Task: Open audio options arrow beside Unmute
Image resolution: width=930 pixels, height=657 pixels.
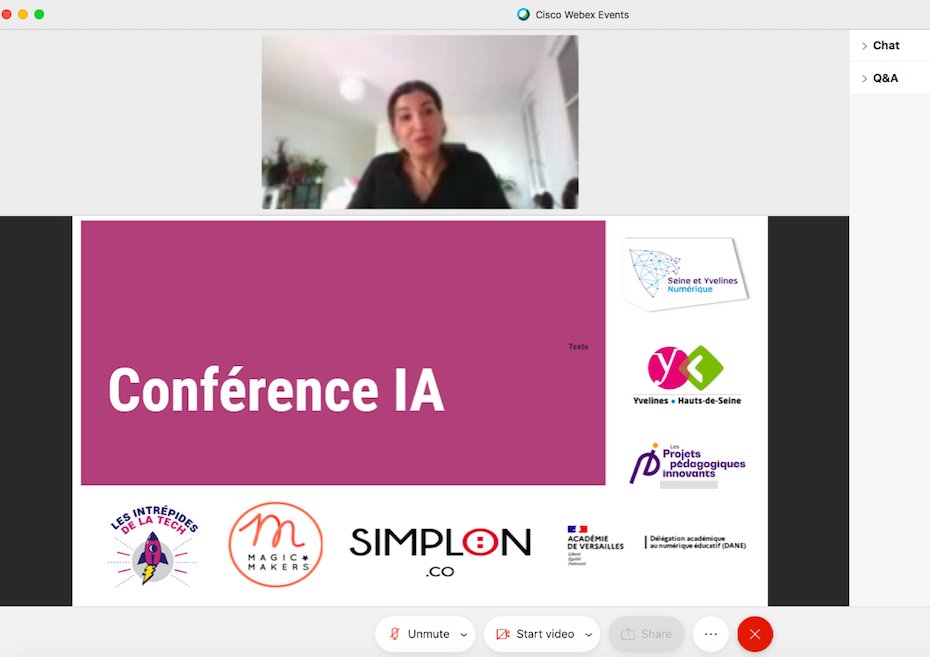Action: click(464, 634)
